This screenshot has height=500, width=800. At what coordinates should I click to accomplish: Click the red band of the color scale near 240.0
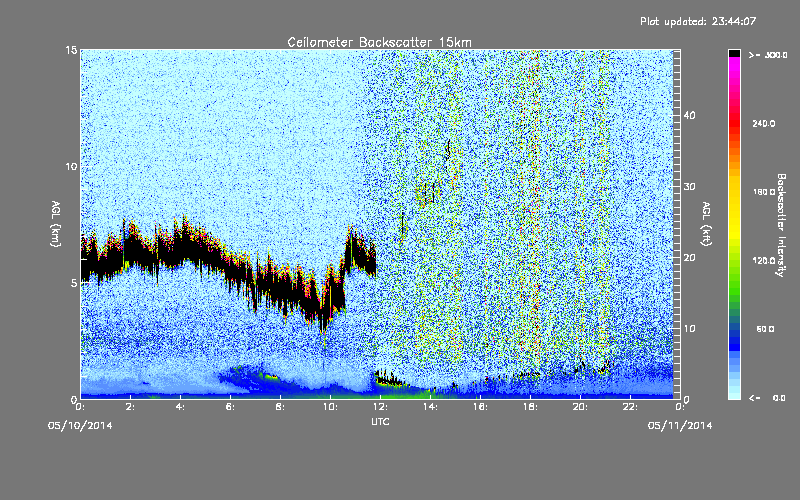(x=734, y=123)
